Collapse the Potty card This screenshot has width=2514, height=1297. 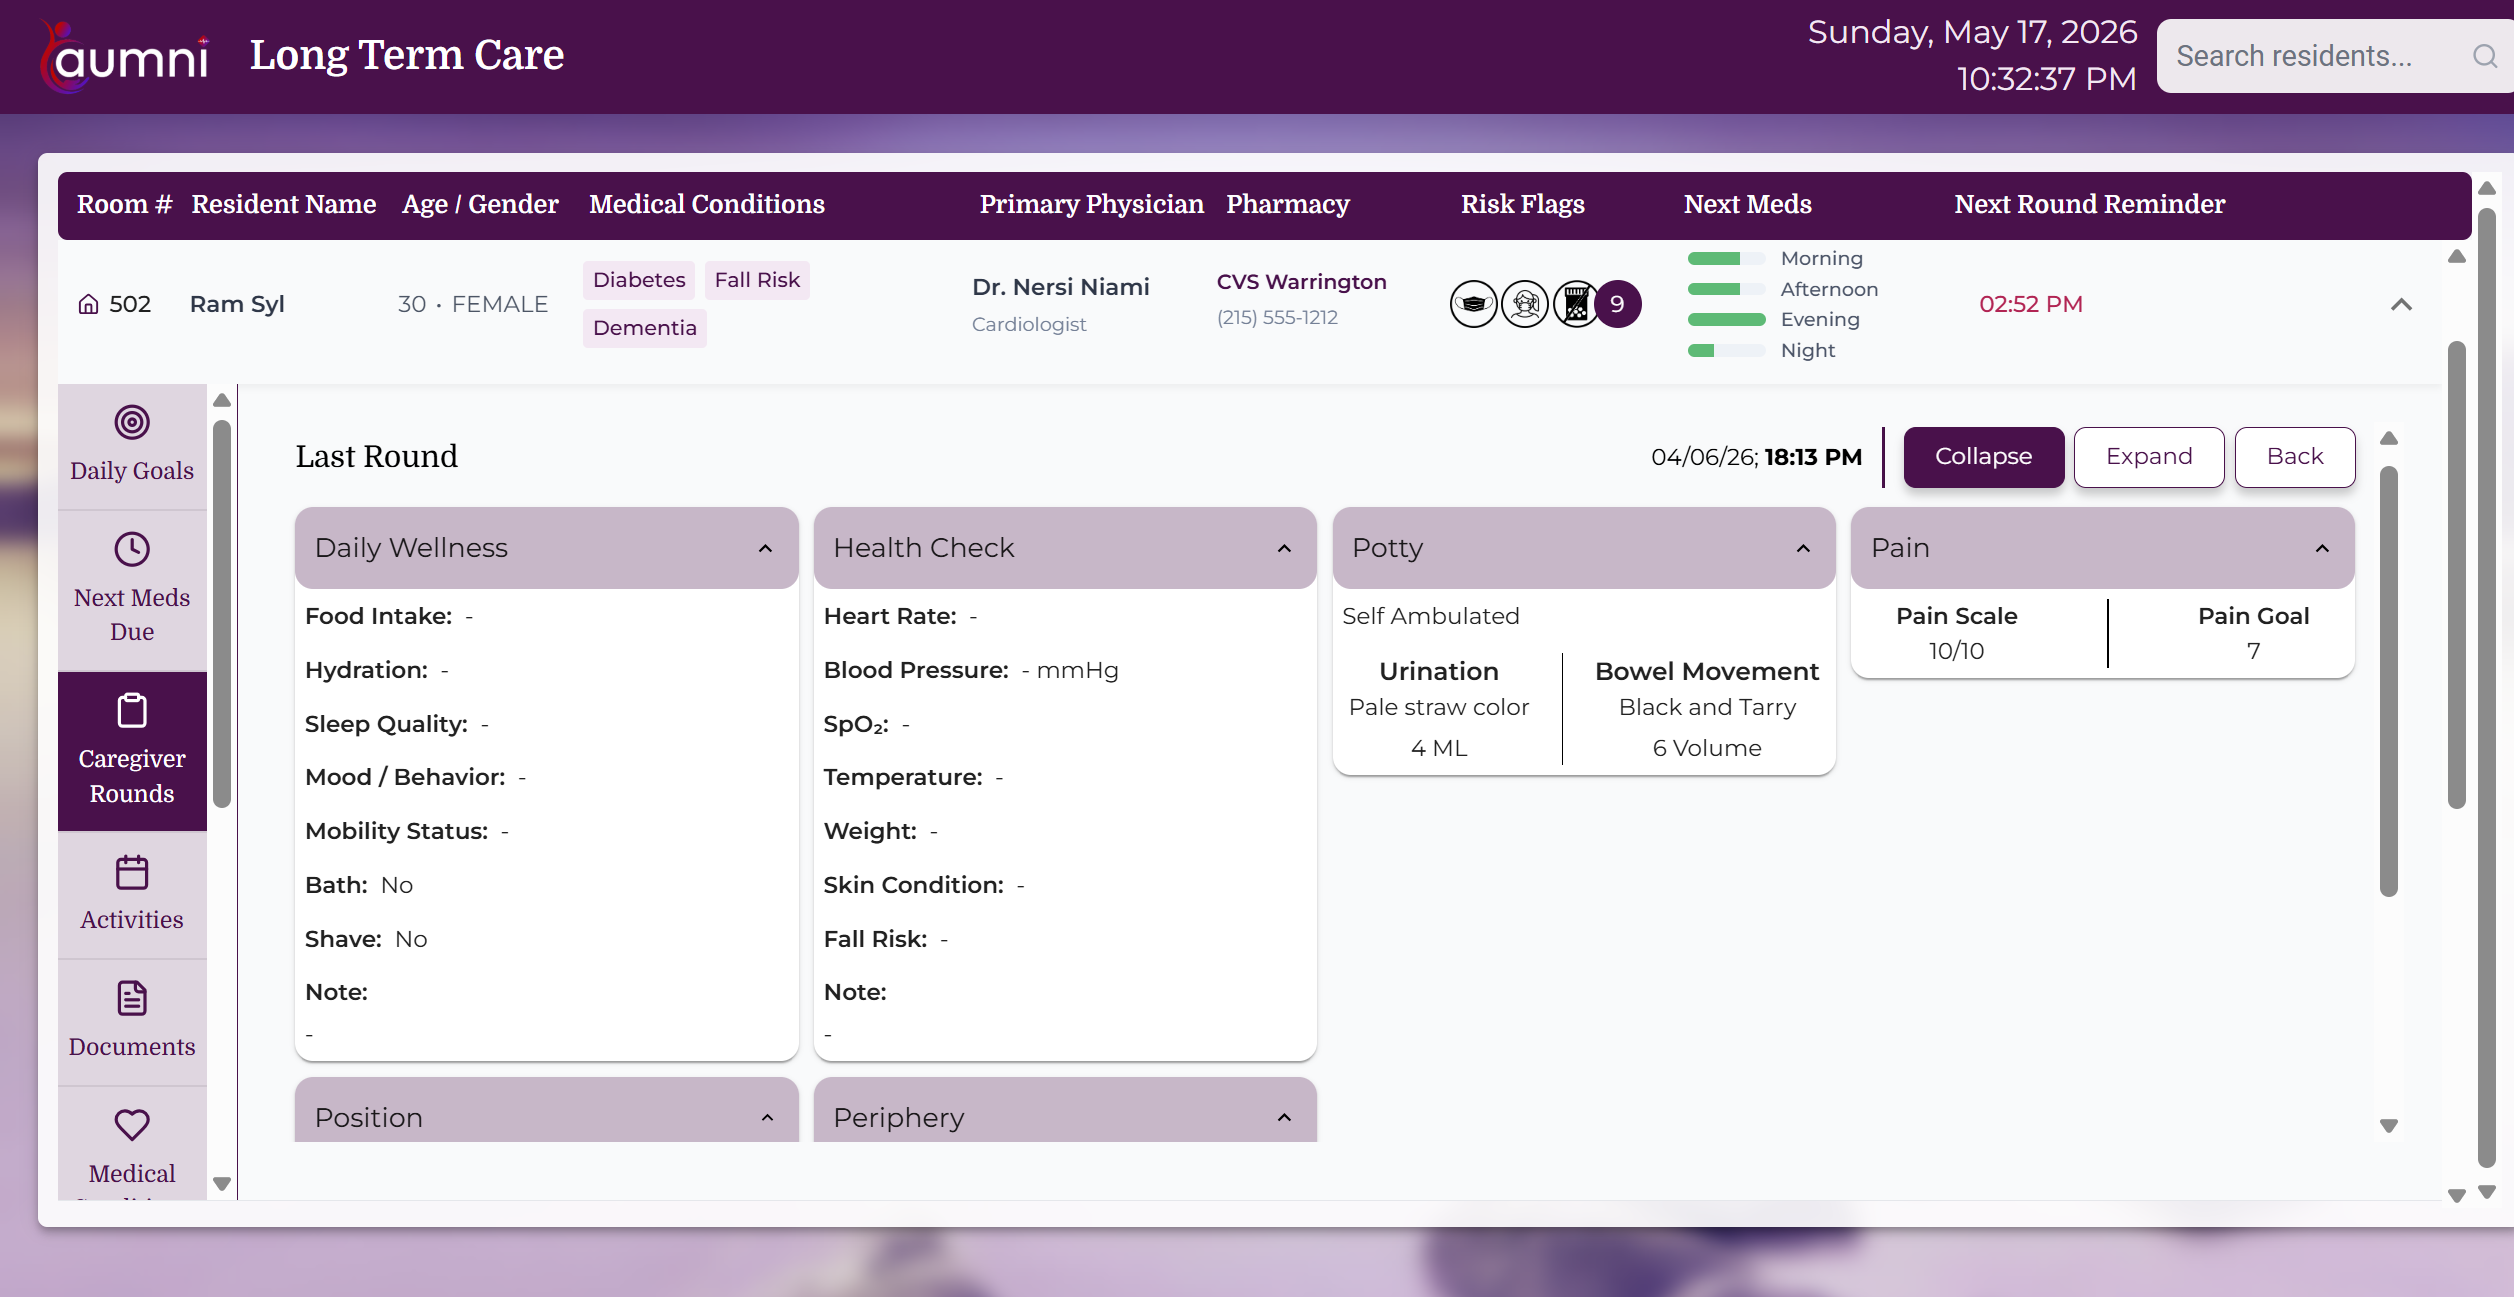1803,548
